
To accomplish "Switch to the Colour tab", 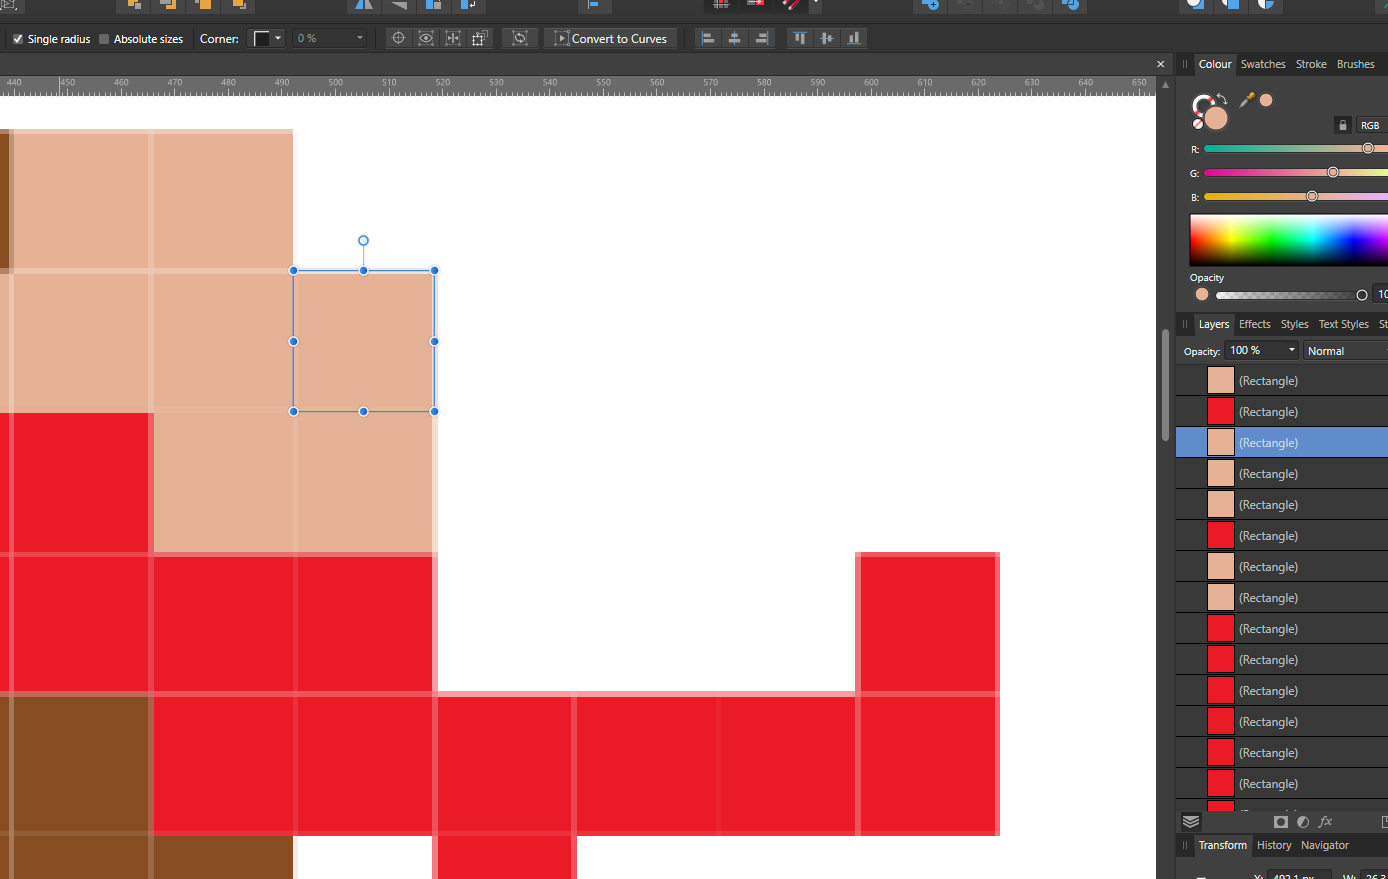I will point(1215,64).
